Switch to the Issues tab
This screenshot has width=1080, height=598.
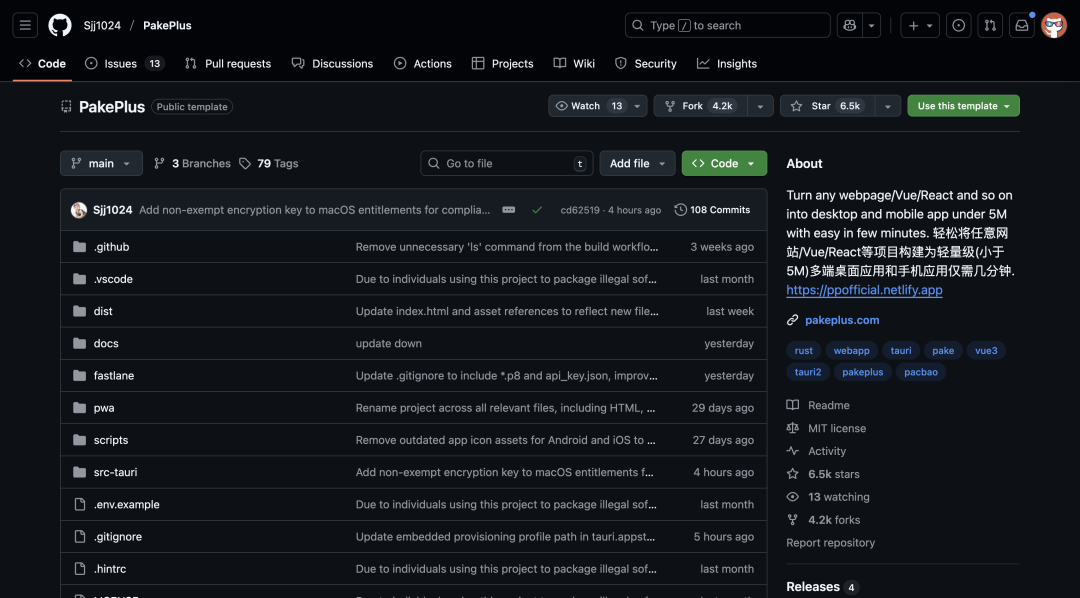124,63
